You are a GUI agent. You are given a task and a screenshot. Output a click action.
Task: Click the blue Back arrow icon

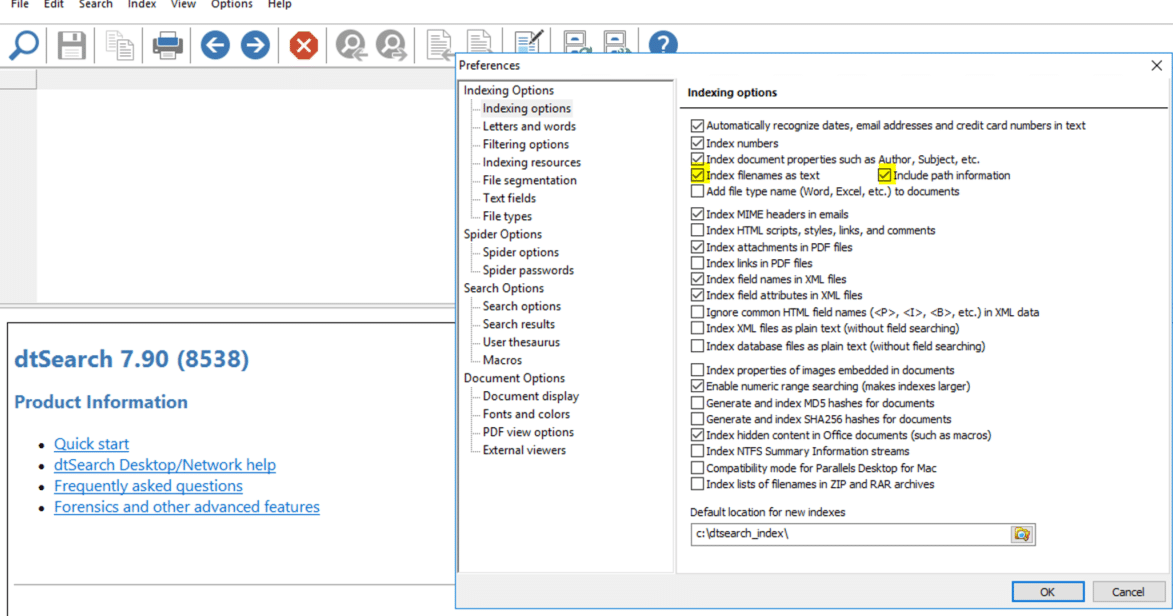pyautogui.click(x=215, y=45)
